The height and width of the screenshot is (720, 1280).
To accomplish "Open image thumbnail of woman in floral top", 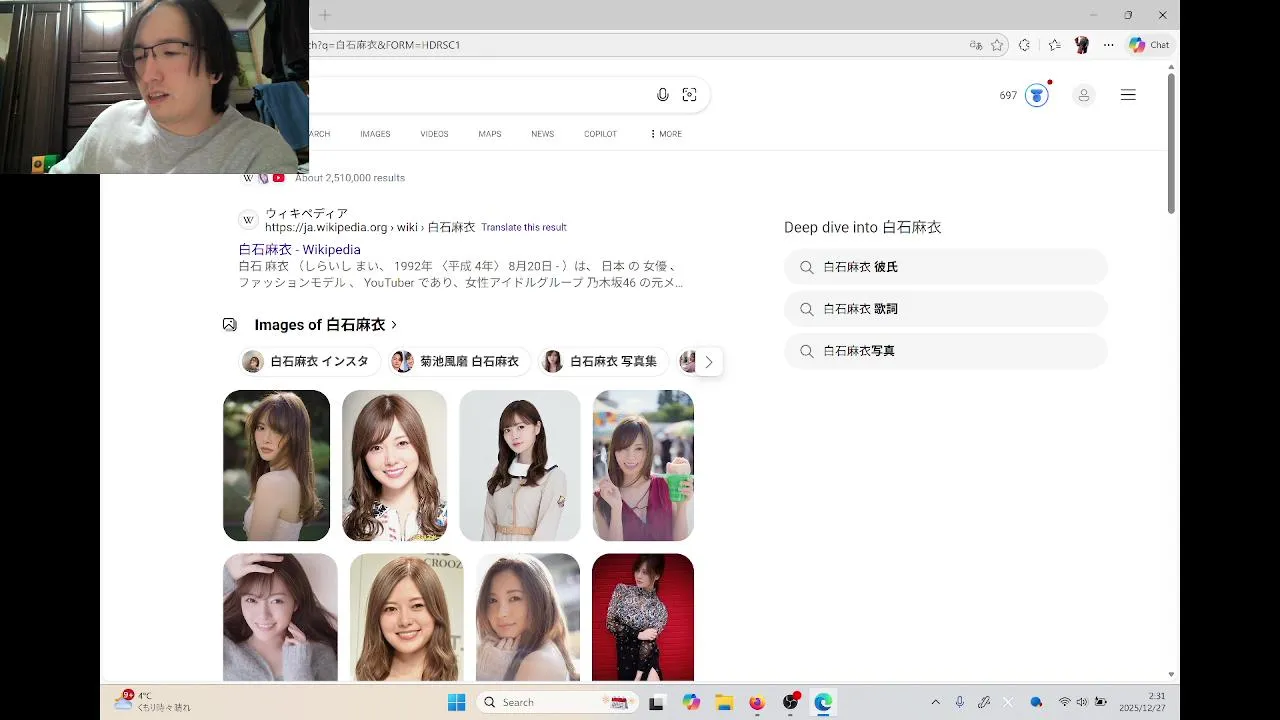I will (394, 466).
